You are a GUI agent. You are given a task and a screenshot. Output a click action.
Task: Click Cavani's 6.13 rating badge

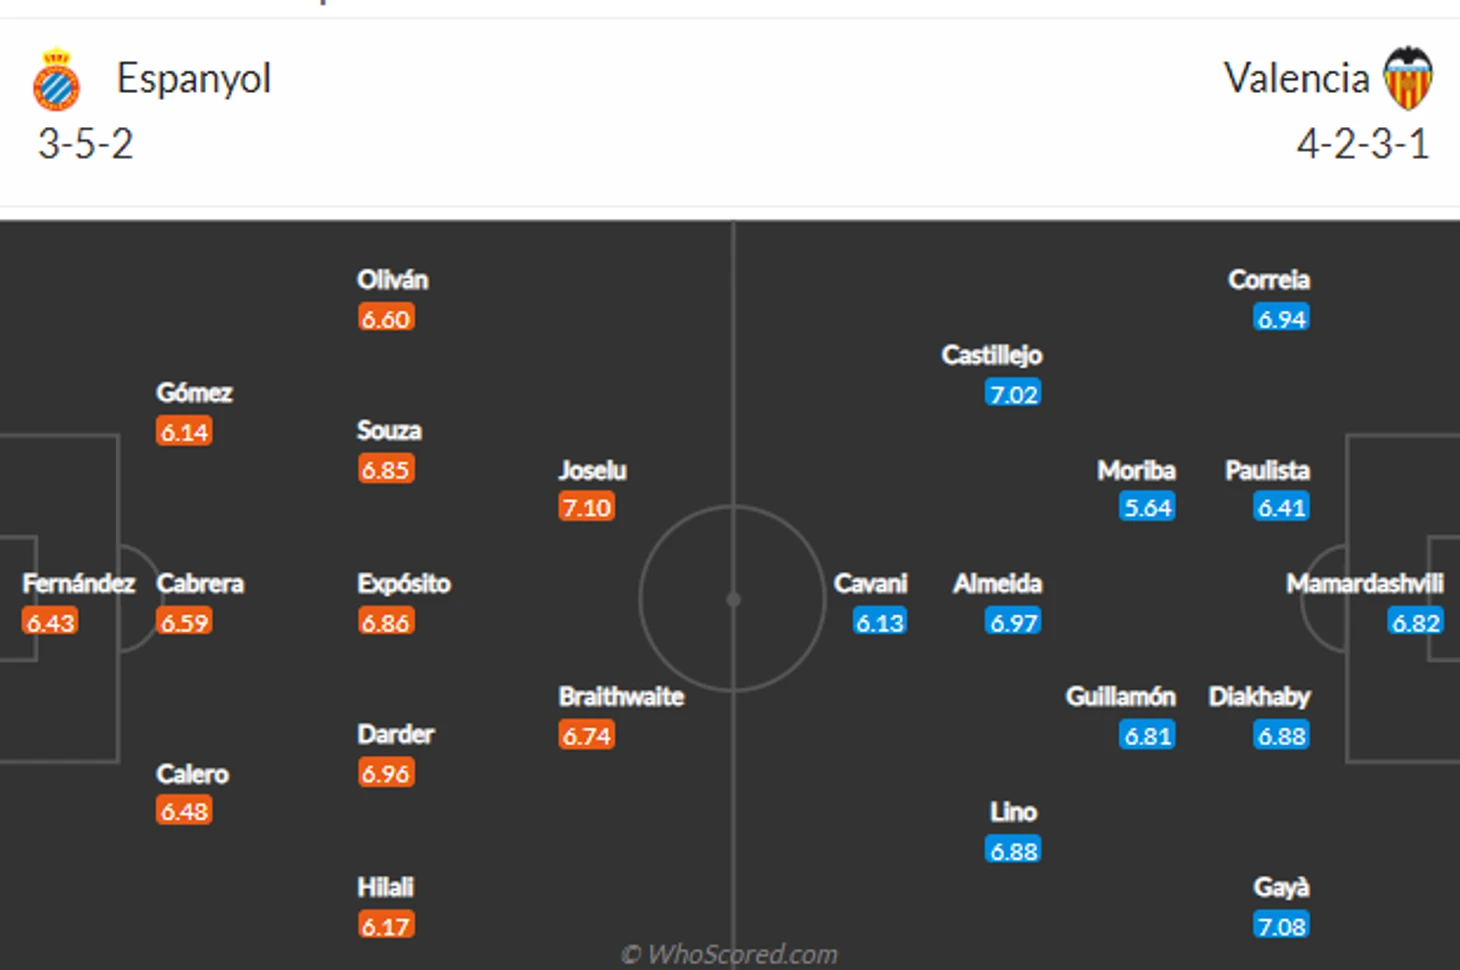click(x=880, y=622)
